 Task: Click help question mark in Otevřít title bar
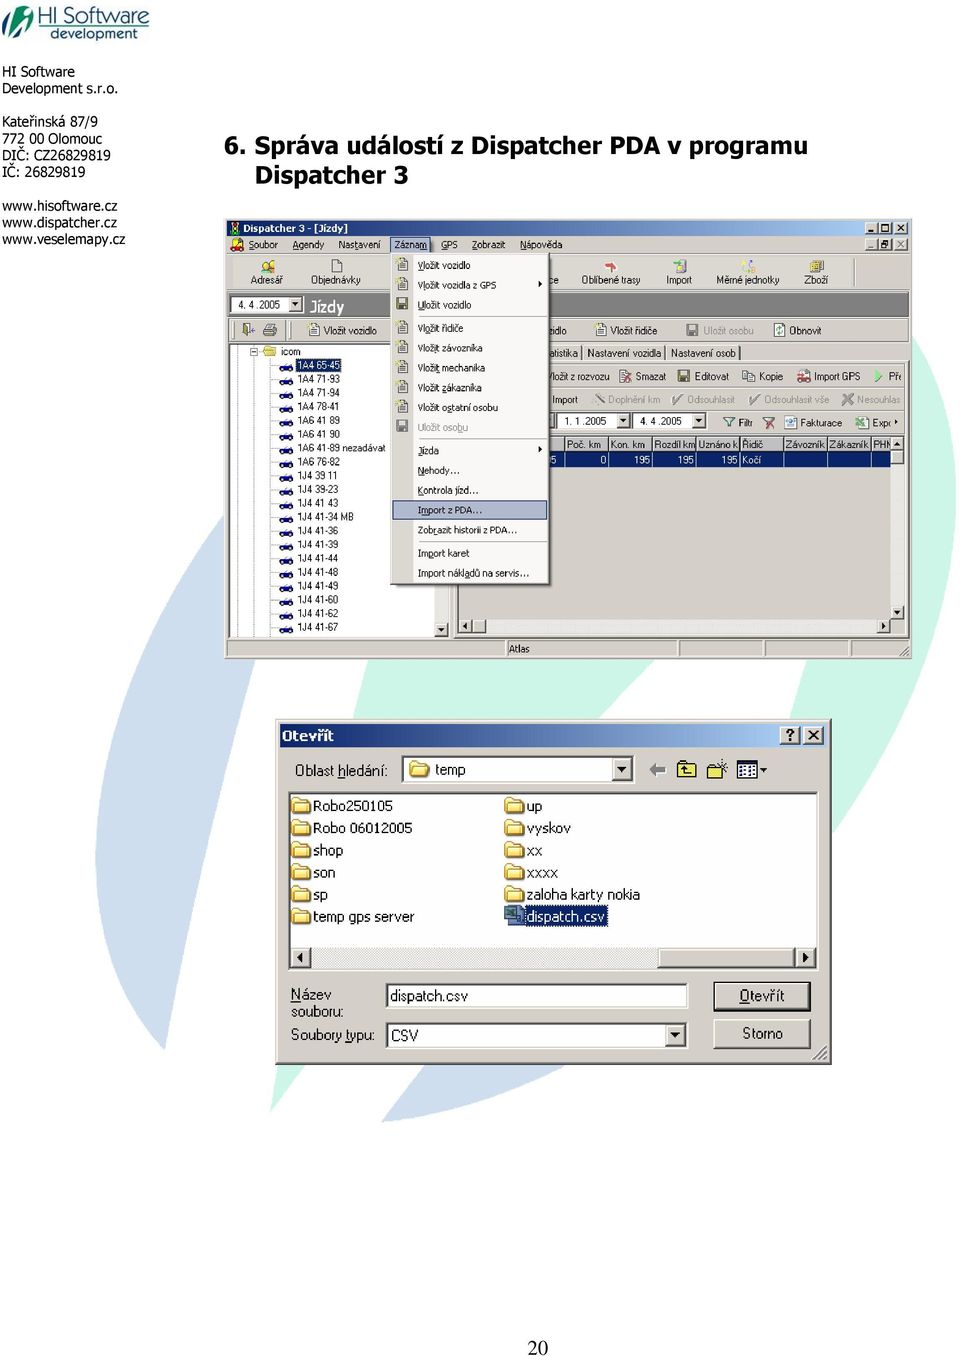click(x=790, y=735)
